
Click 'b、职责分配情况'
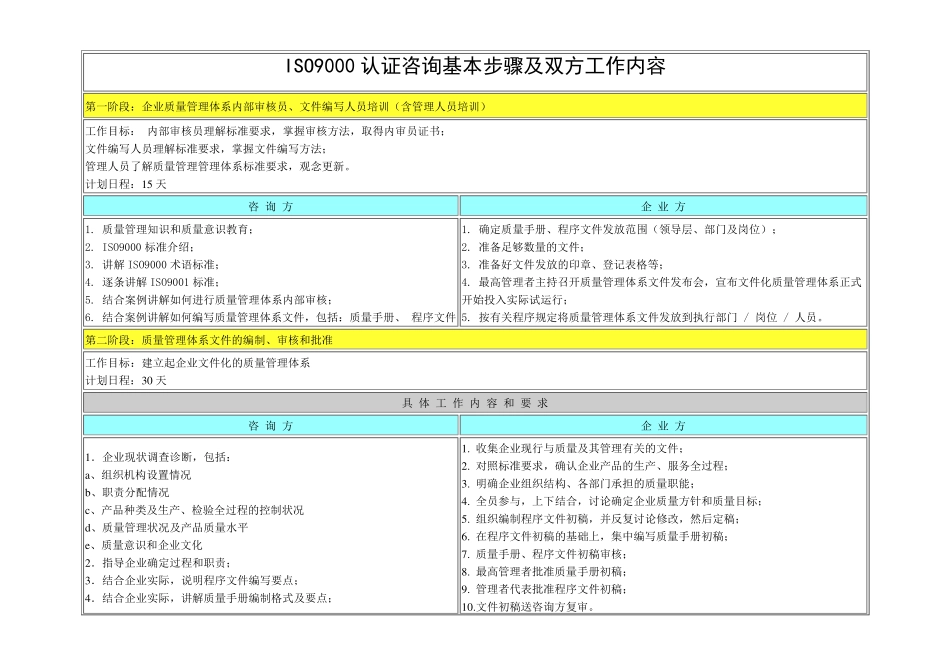[127, 492]
